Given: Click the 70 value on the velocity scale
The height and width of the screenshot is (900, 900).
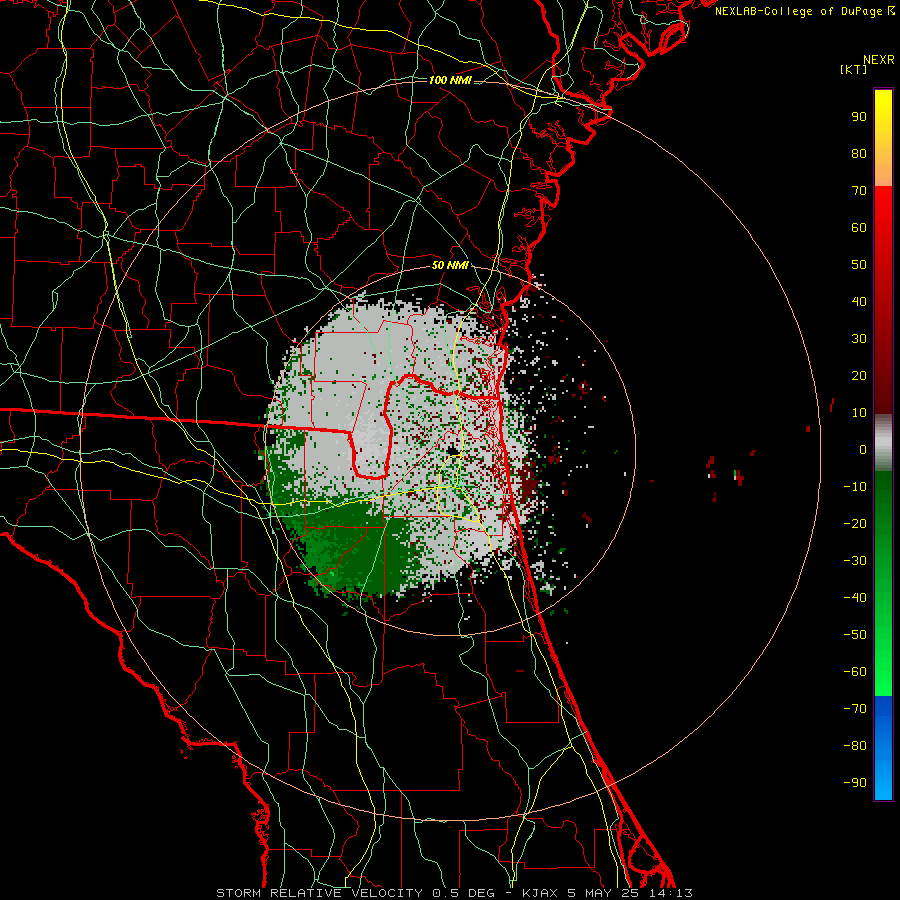Looking at the screenshot, I should (x=859, y=191).
